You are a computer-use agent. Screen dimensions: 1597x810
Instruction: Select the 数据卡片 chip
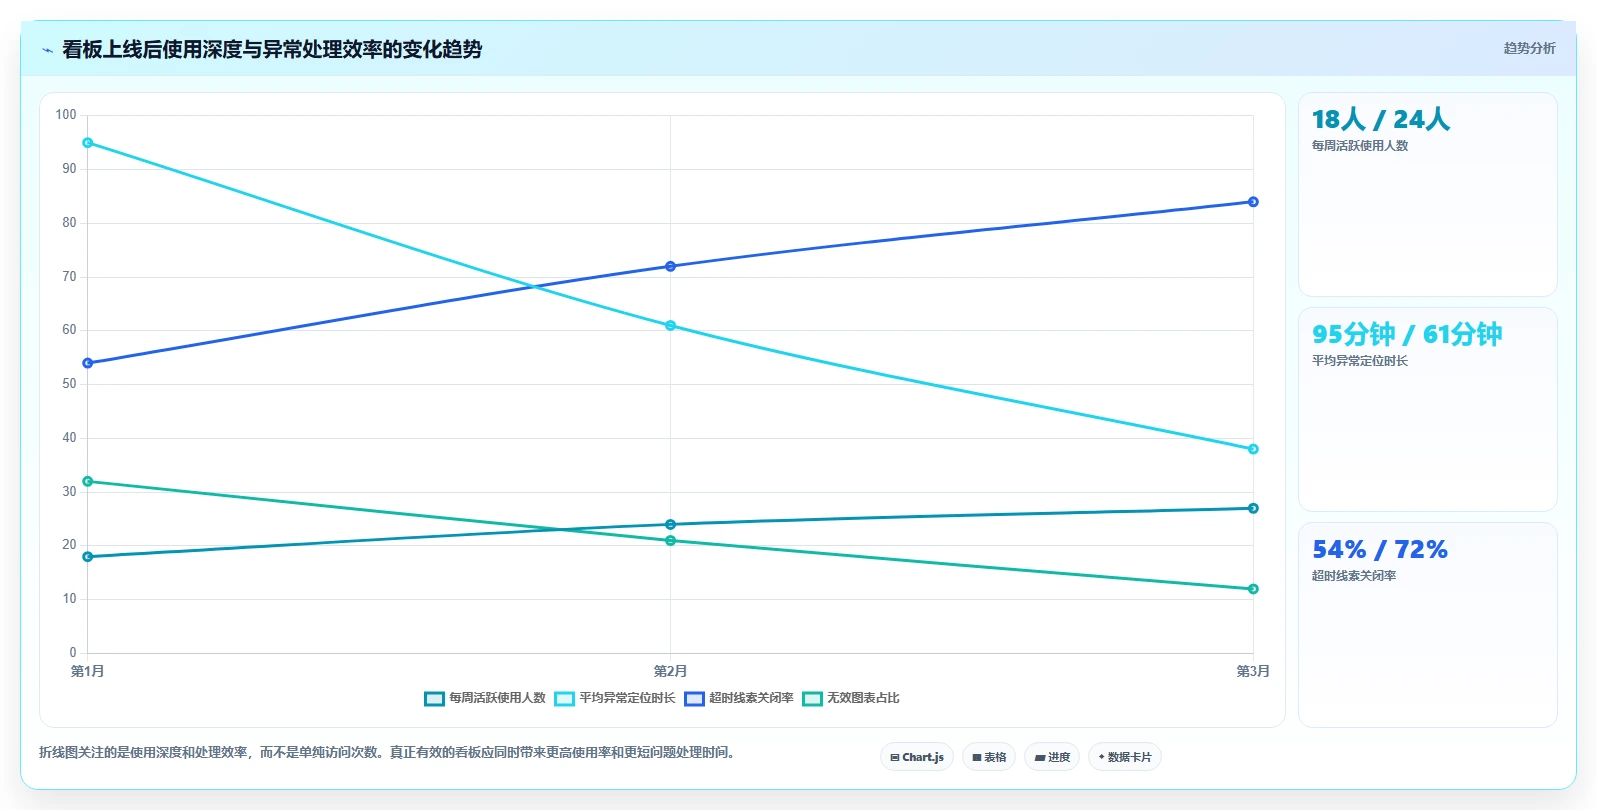1125,757
